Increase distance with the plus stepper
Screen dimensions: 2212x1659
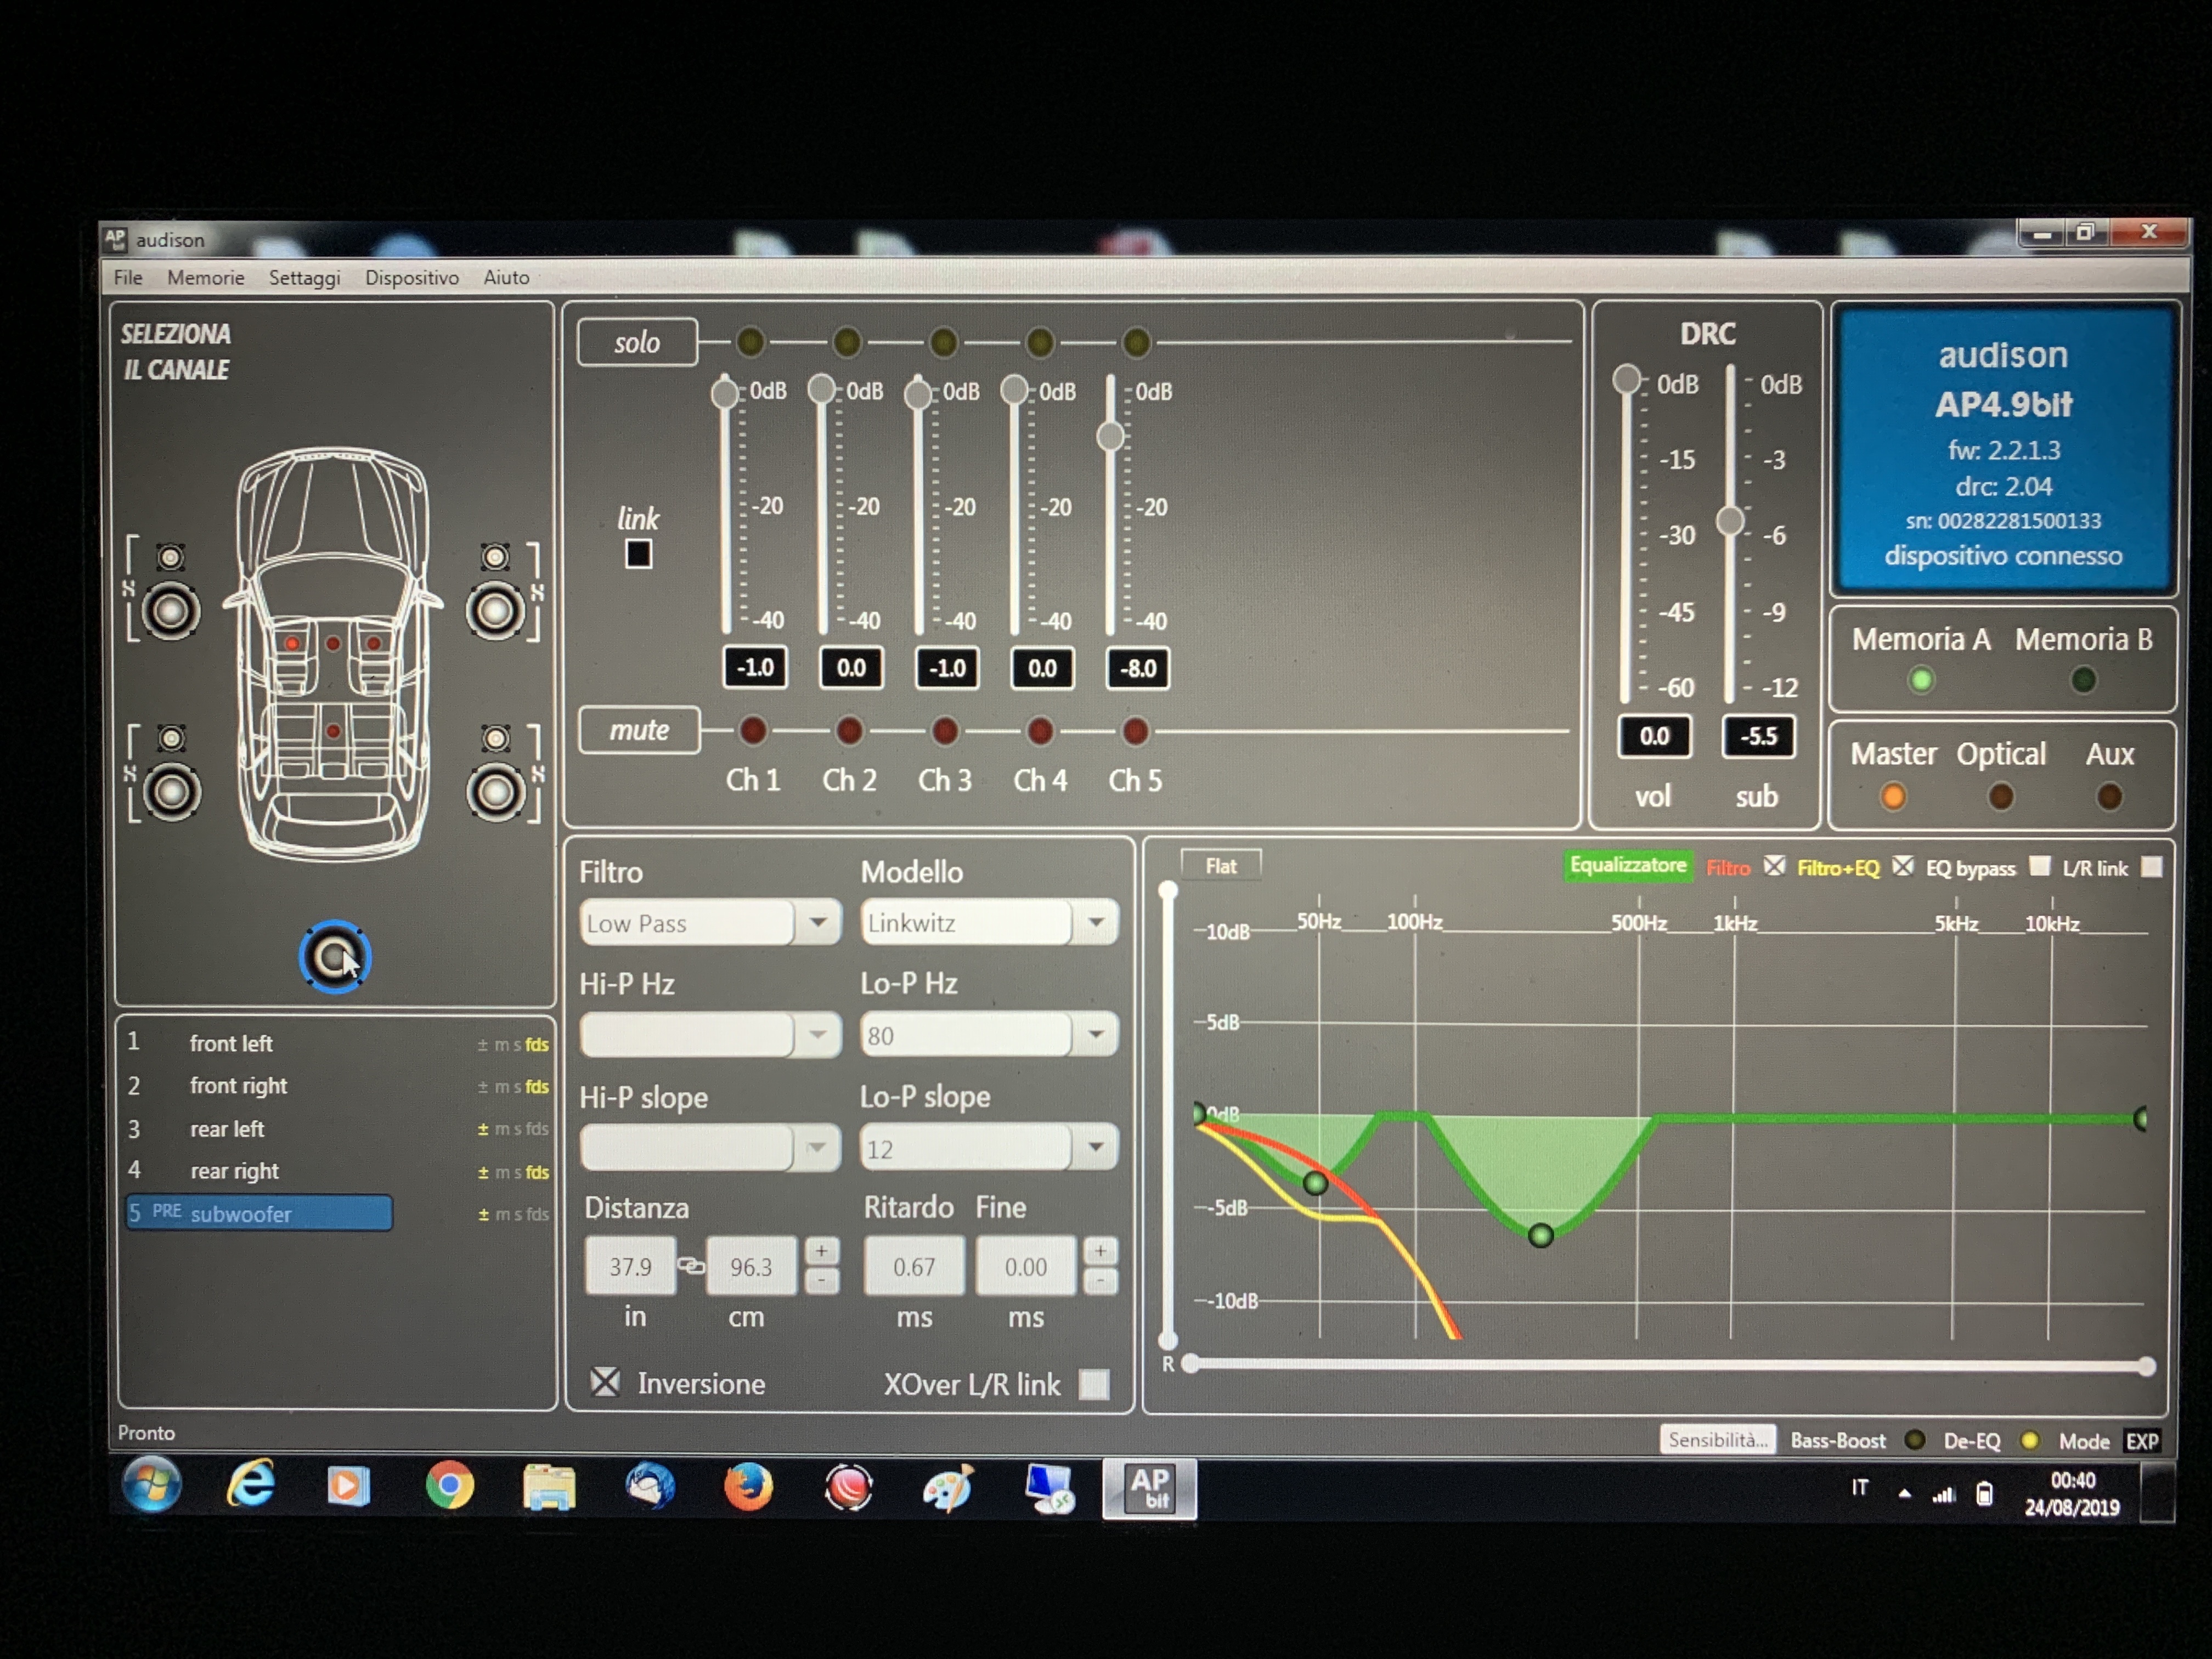click(822, 1251)
